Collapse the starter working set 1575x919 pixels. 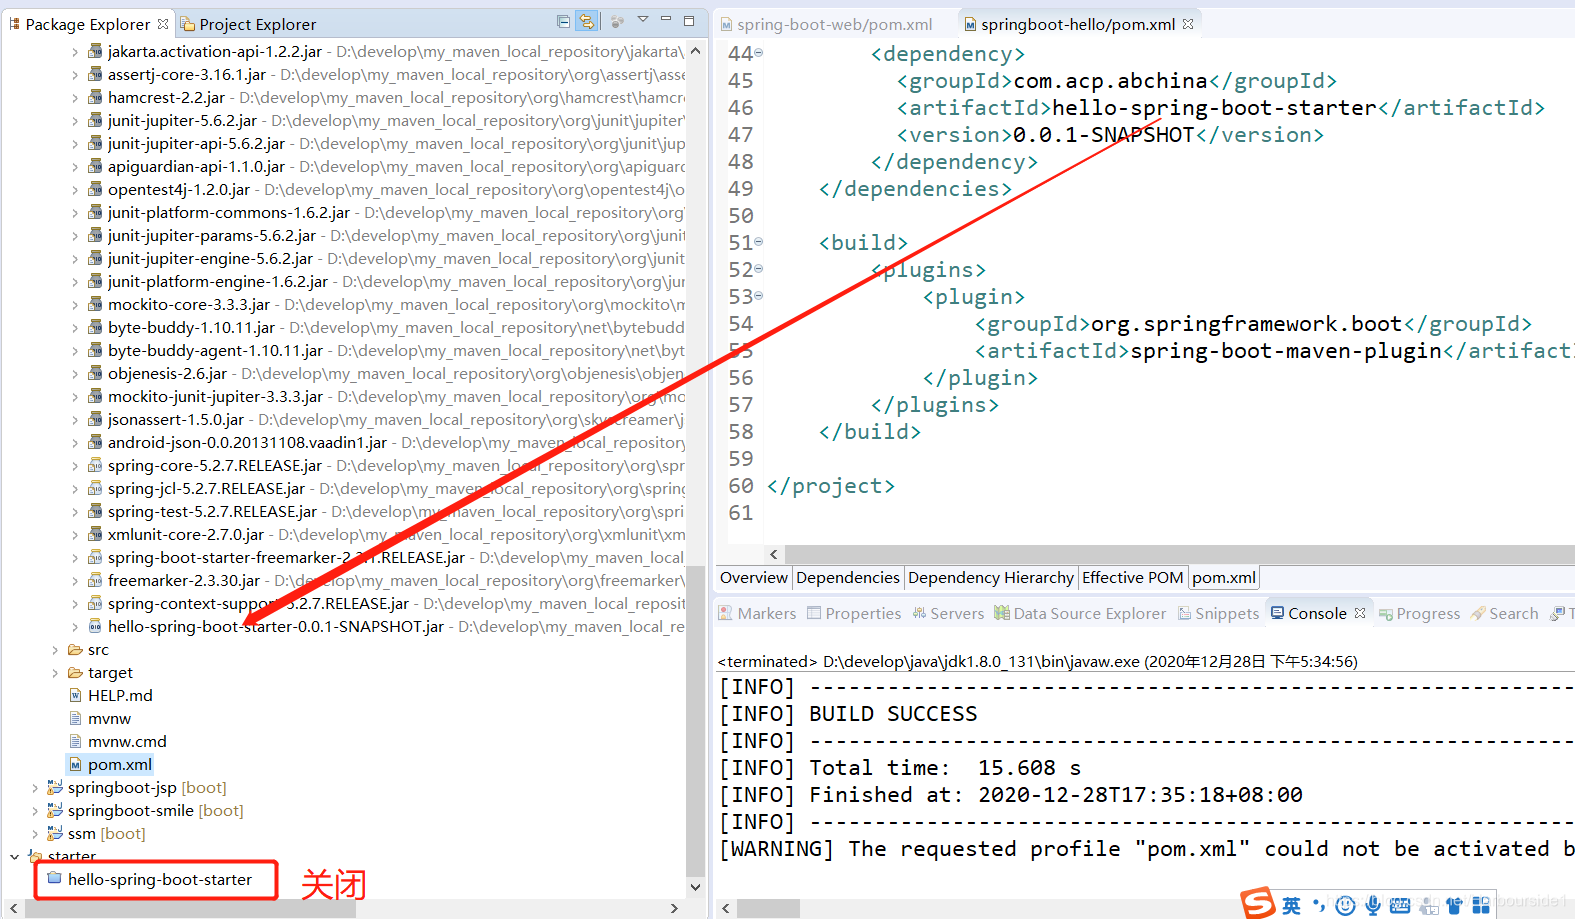(14, 857)
